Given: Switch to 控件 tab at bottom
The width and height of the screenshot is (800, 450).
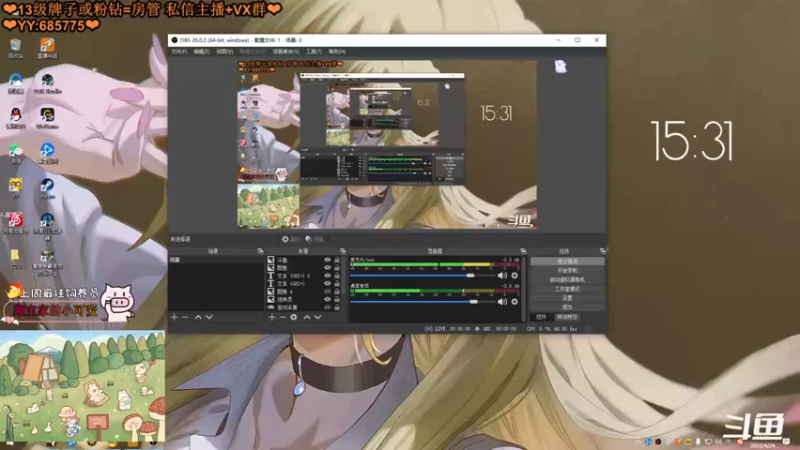Looking at the screenshot, I should coord(541,317).
